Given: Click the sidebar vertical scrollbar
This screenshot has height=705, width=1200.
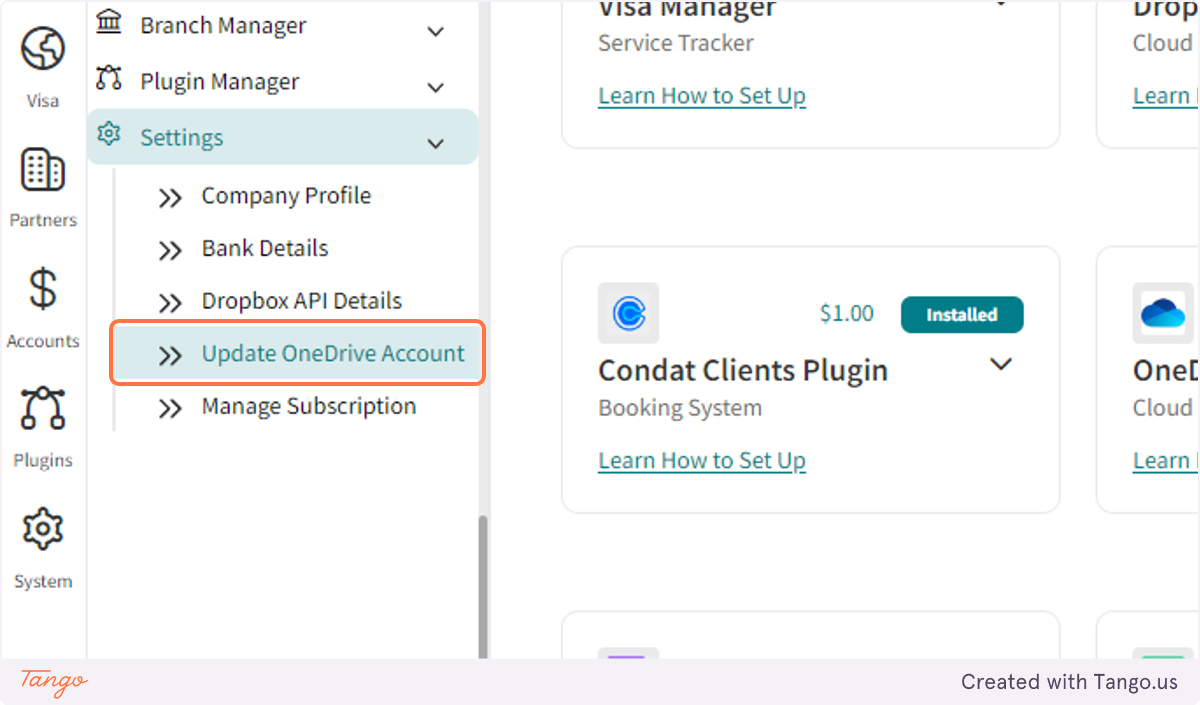Looking at the screenshot, I should tap(483, 586).
